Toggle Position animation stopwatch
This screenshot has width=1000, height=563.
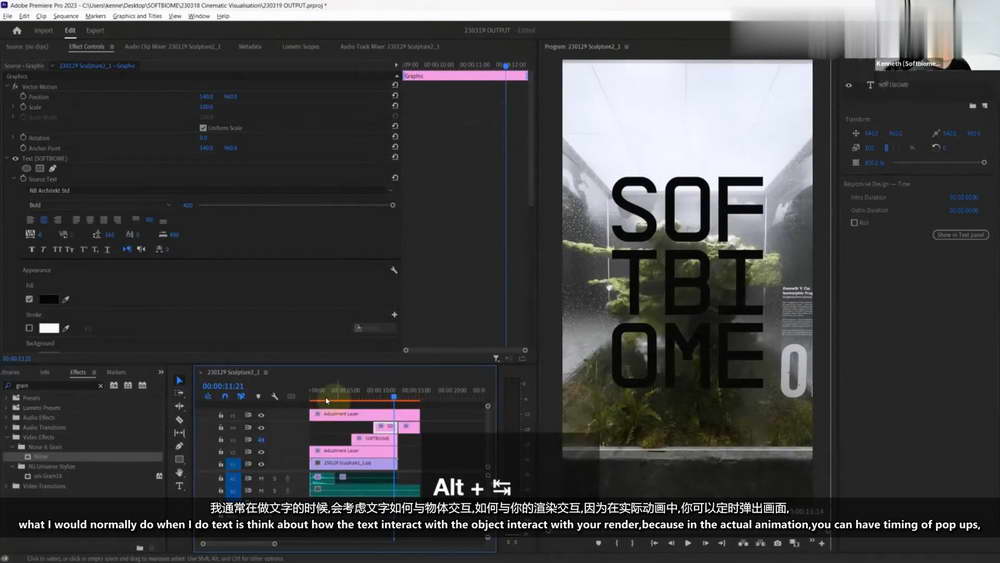23,96
